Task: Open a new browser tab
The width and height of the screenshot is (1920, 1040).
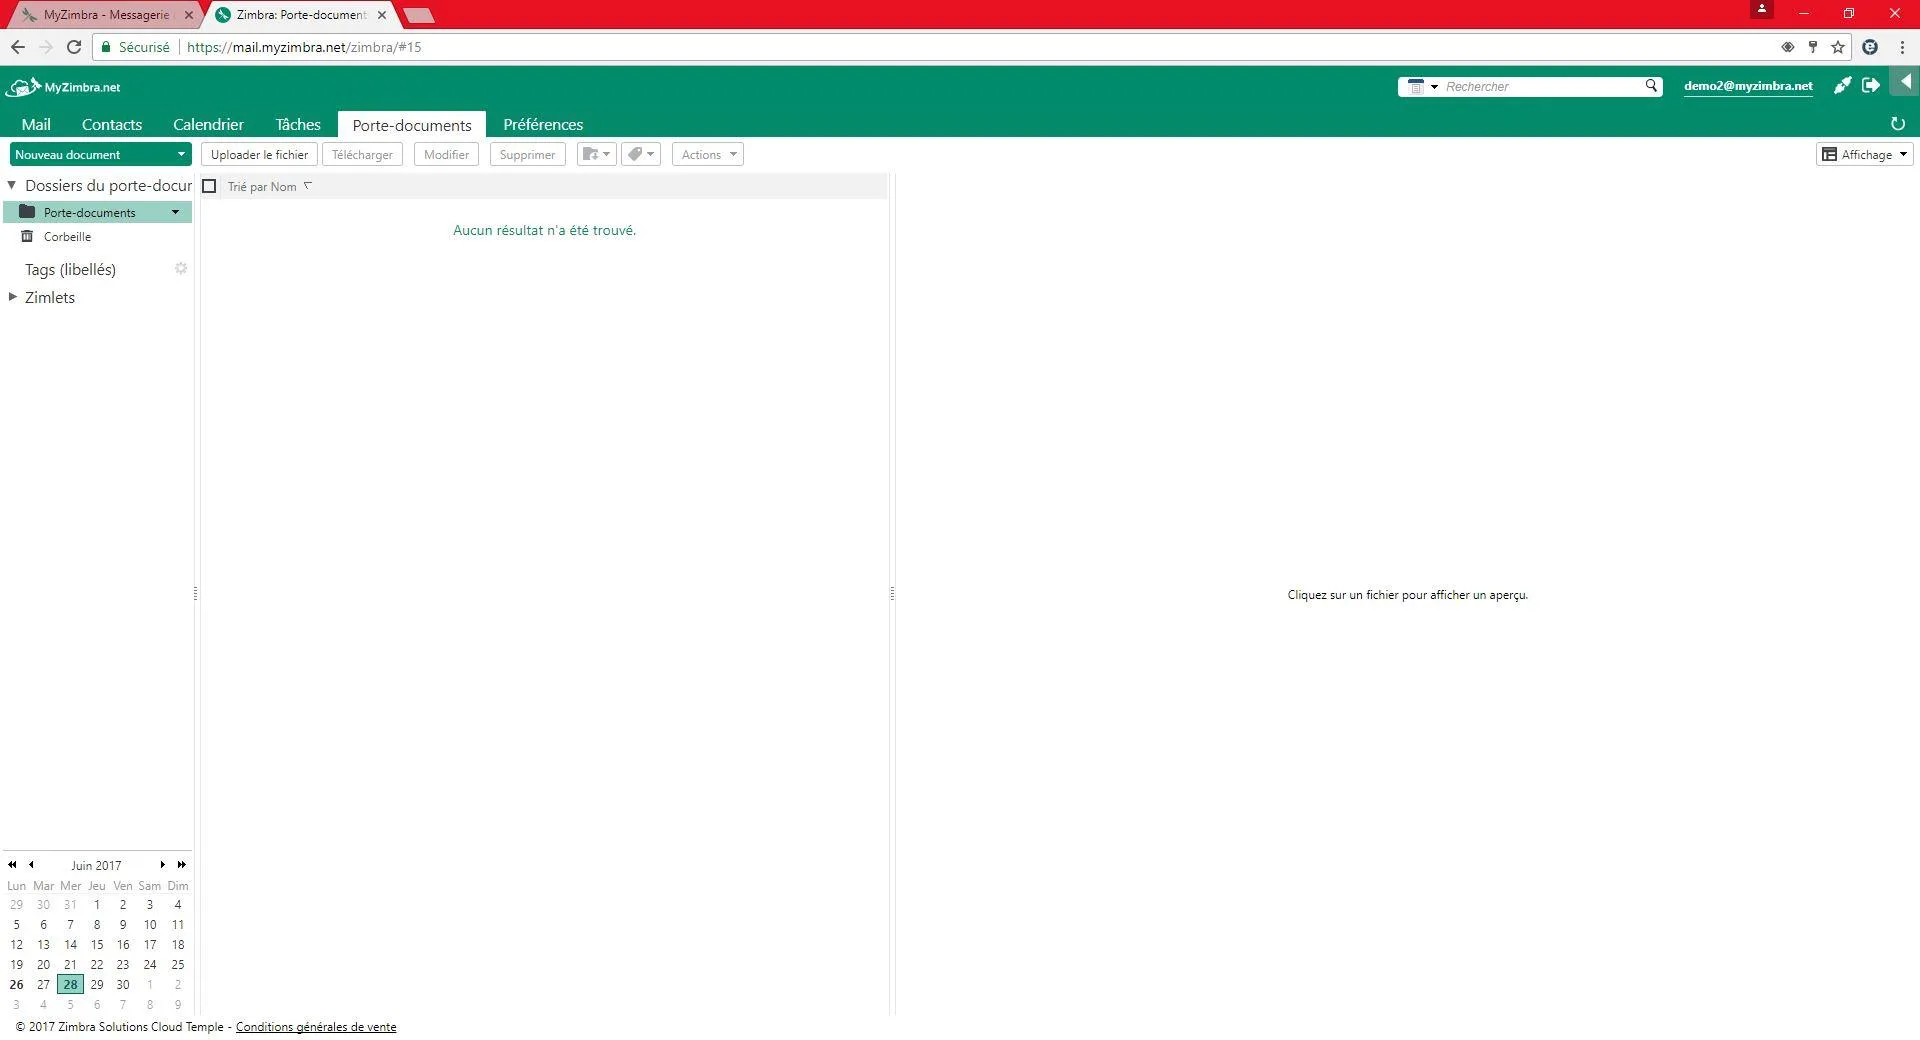Action: coord(419,15)
